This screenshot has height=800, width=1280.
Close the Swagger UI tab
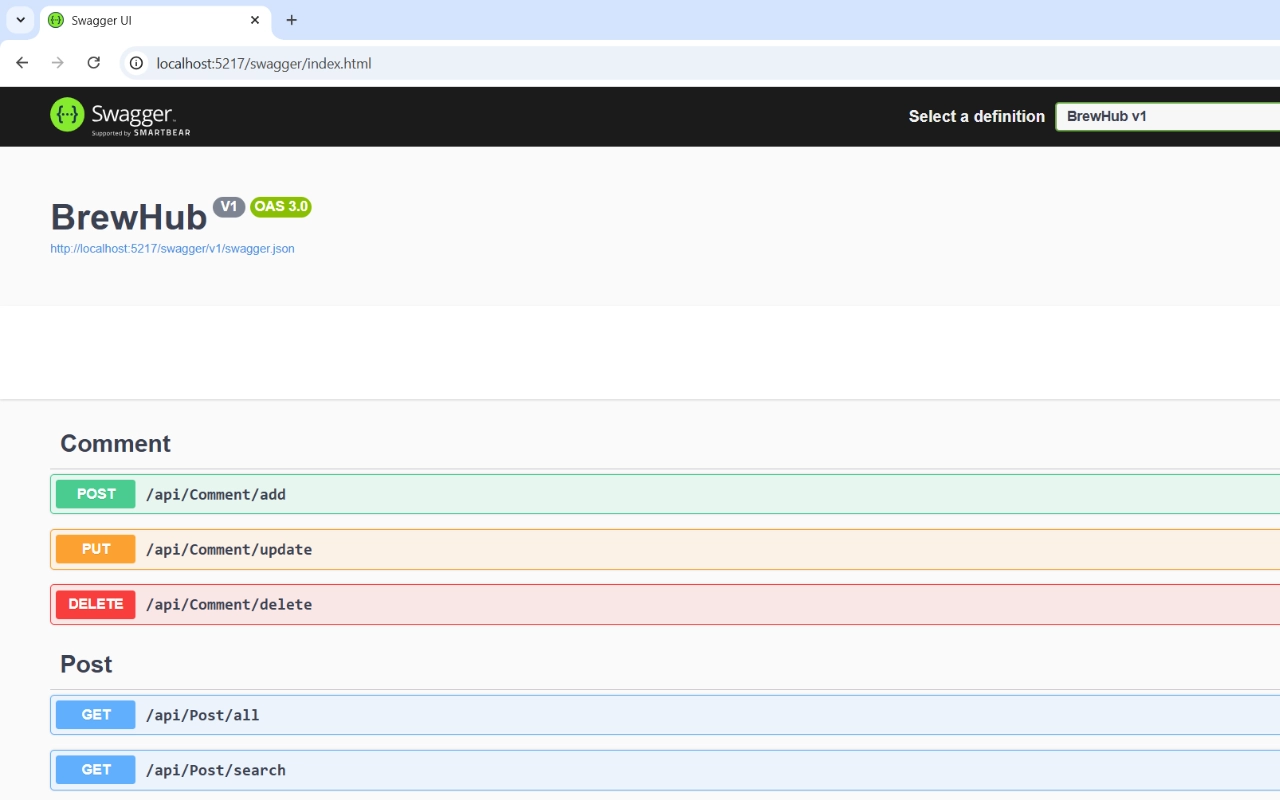[255, 20]
